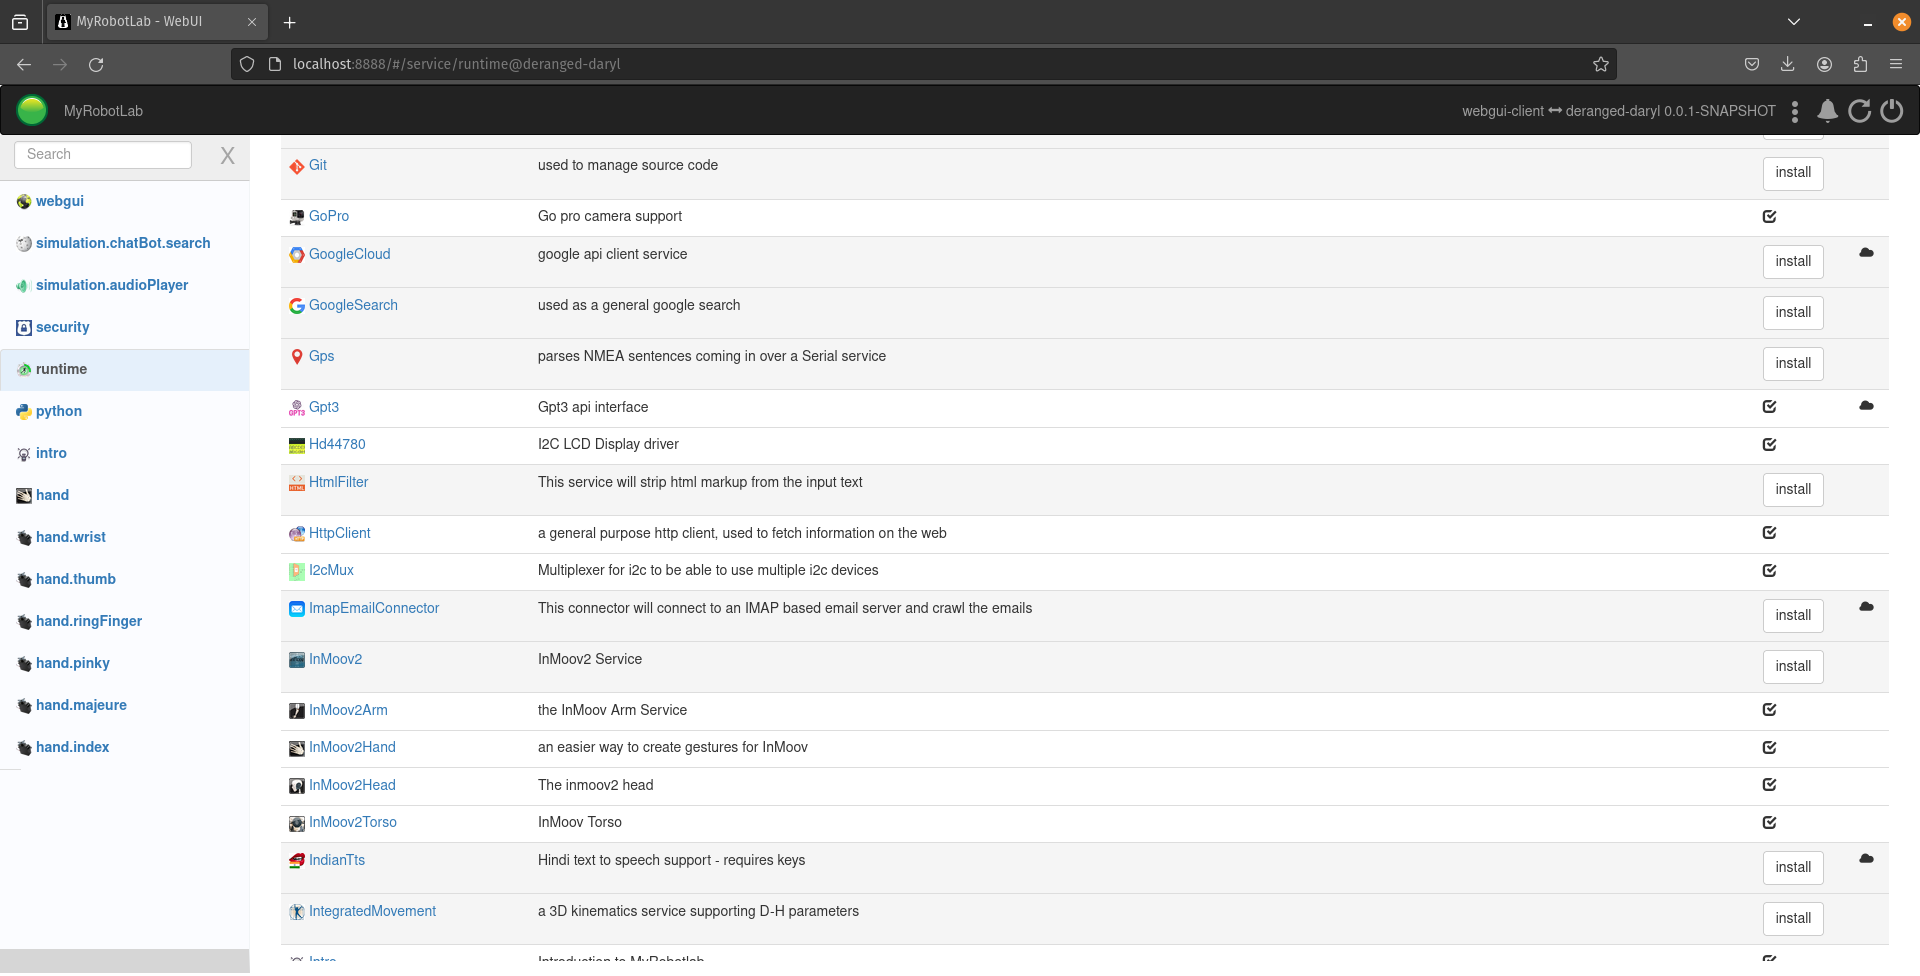This screenshot has height=976, width=1920.
Task: Open the webgui service in sidebar
Action: (60, 201)
